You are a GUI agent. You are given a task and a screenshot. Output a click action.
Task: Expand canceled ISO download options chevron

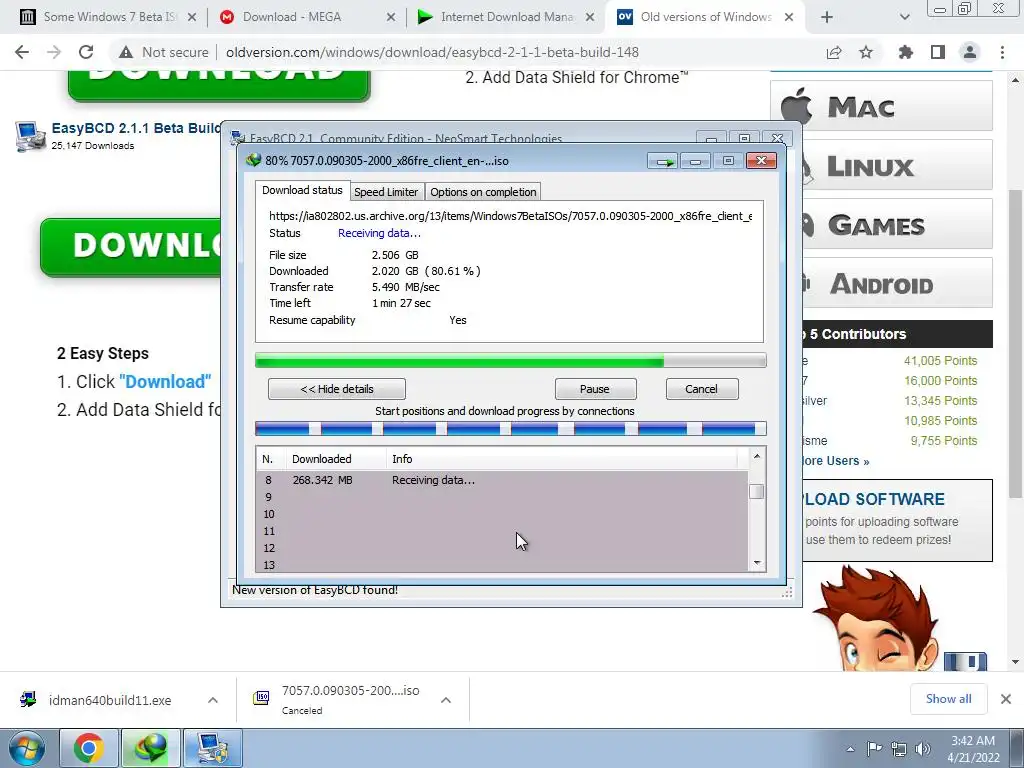(446, 700)
